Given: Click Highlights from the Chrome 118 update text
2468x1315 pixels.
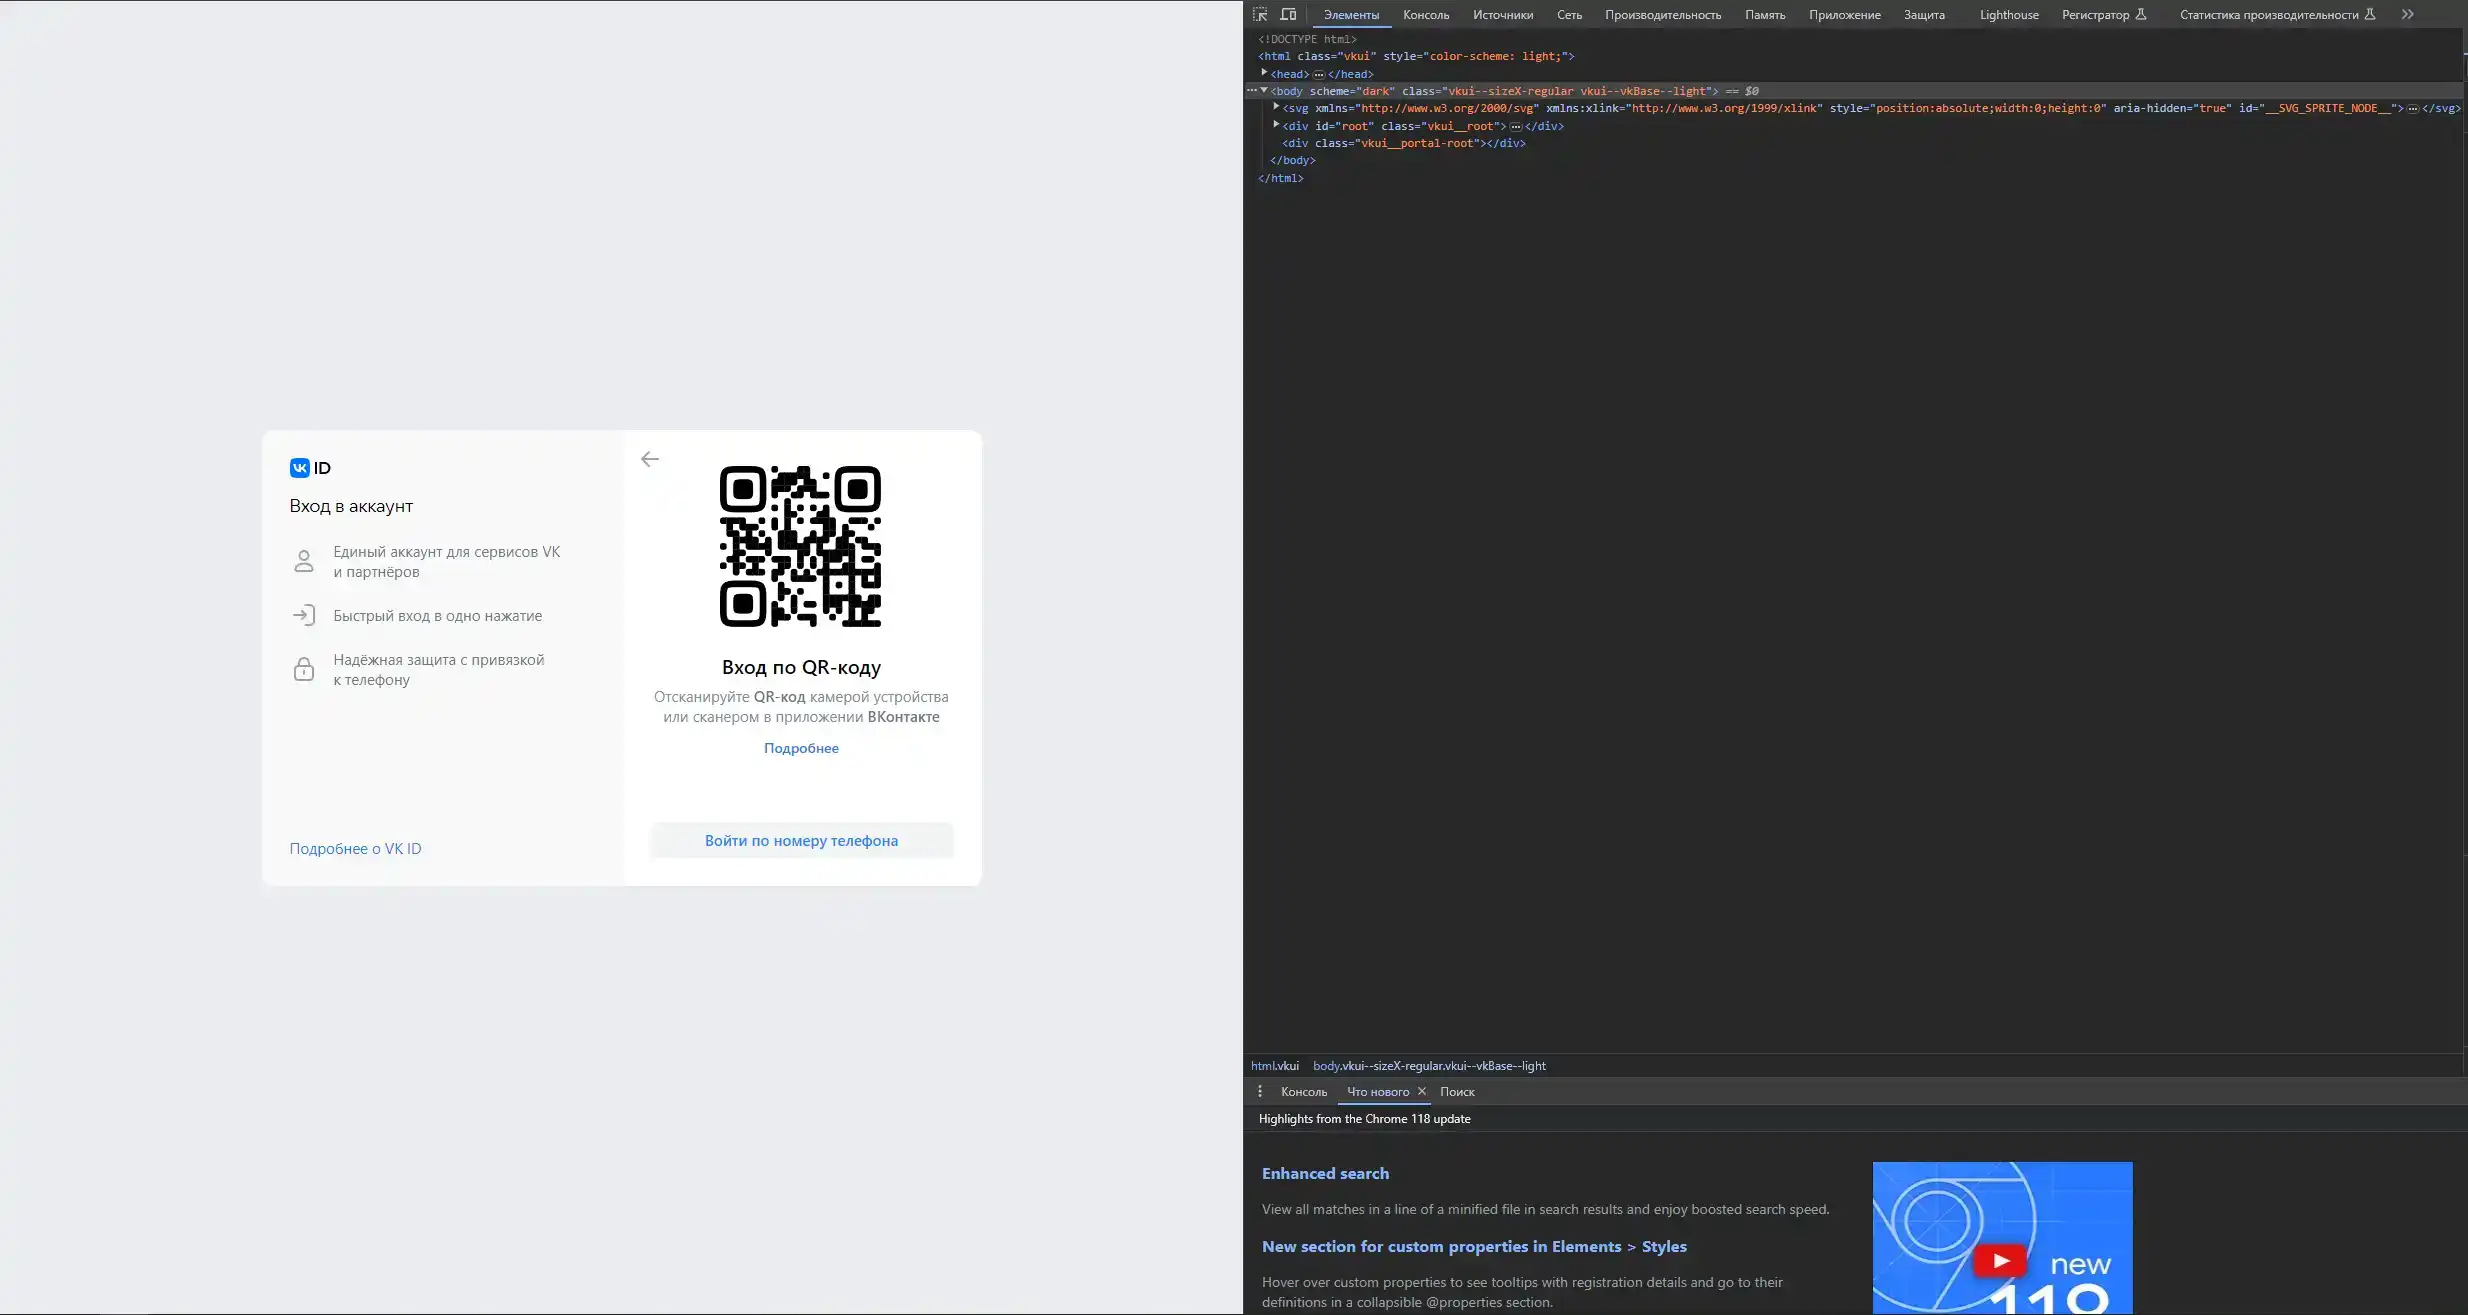Looking at the screenshot, I should [1364, 1119].
